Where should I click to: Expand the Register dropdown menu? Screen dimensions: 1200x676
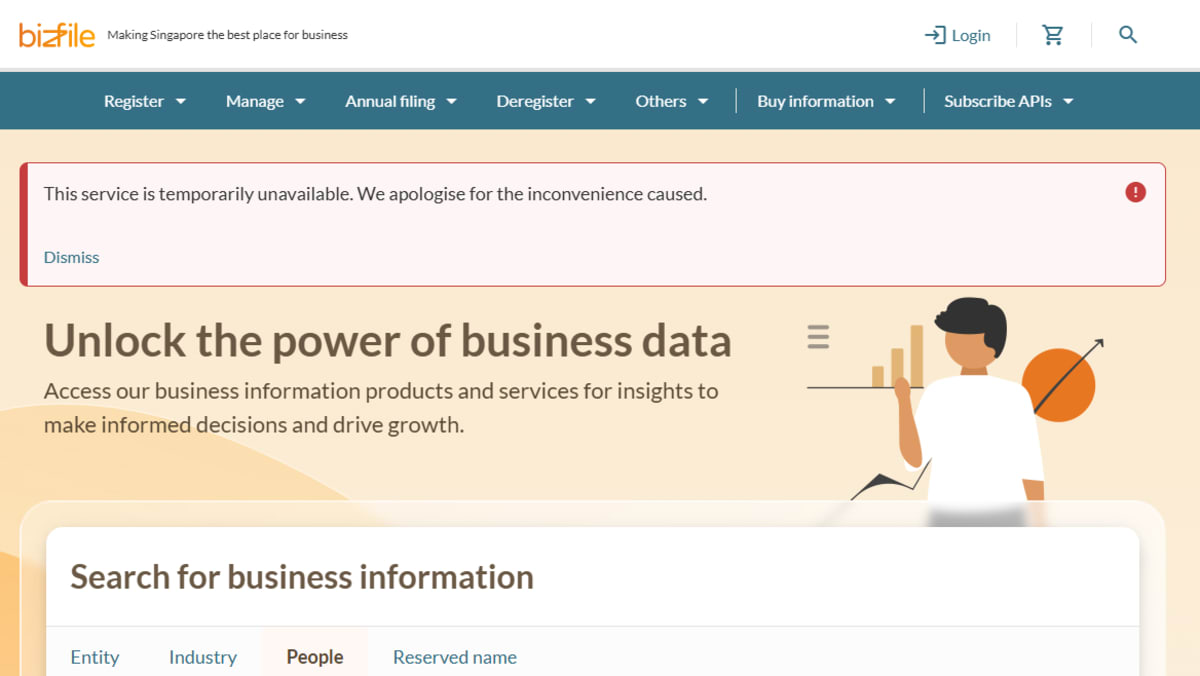point(145,101)
